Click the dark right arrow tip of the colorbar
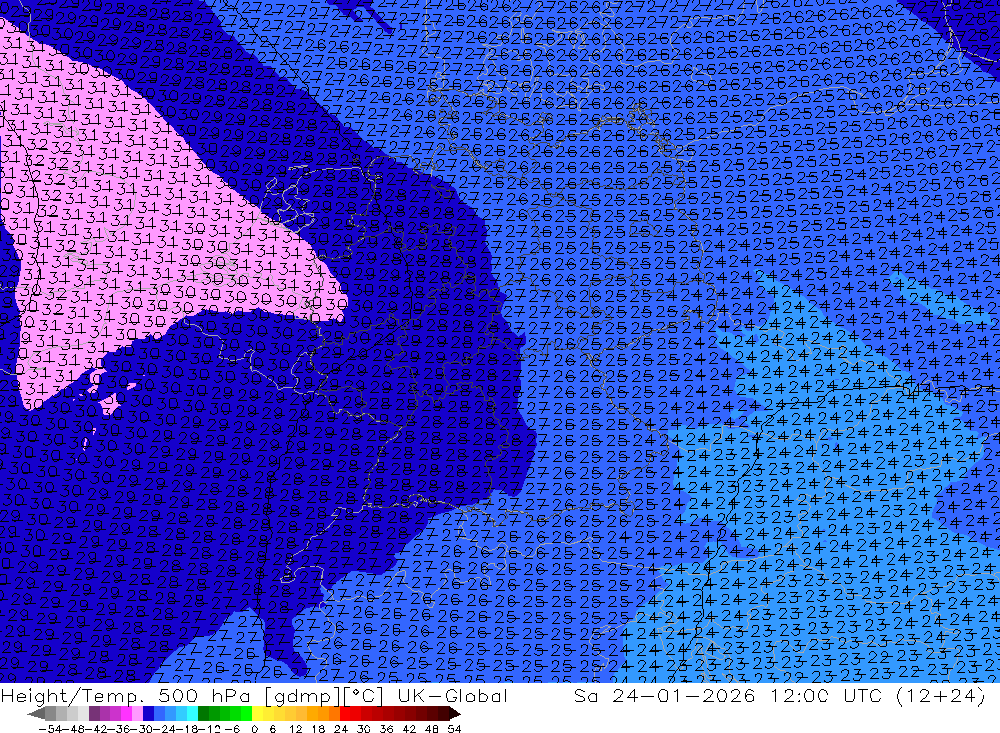The width and height of the screenshot is (1000, 733). point(455,714)
